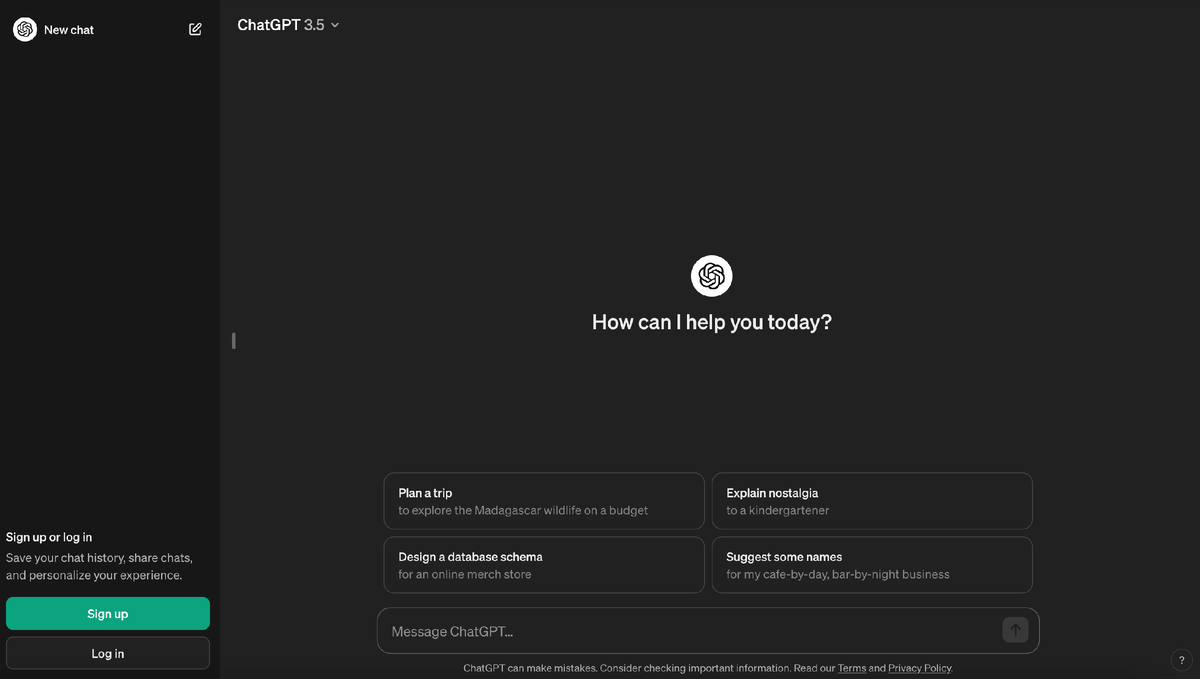Select the Explain nostalgia suggestion
The image size is (1200, 679).
pos(872,501)
